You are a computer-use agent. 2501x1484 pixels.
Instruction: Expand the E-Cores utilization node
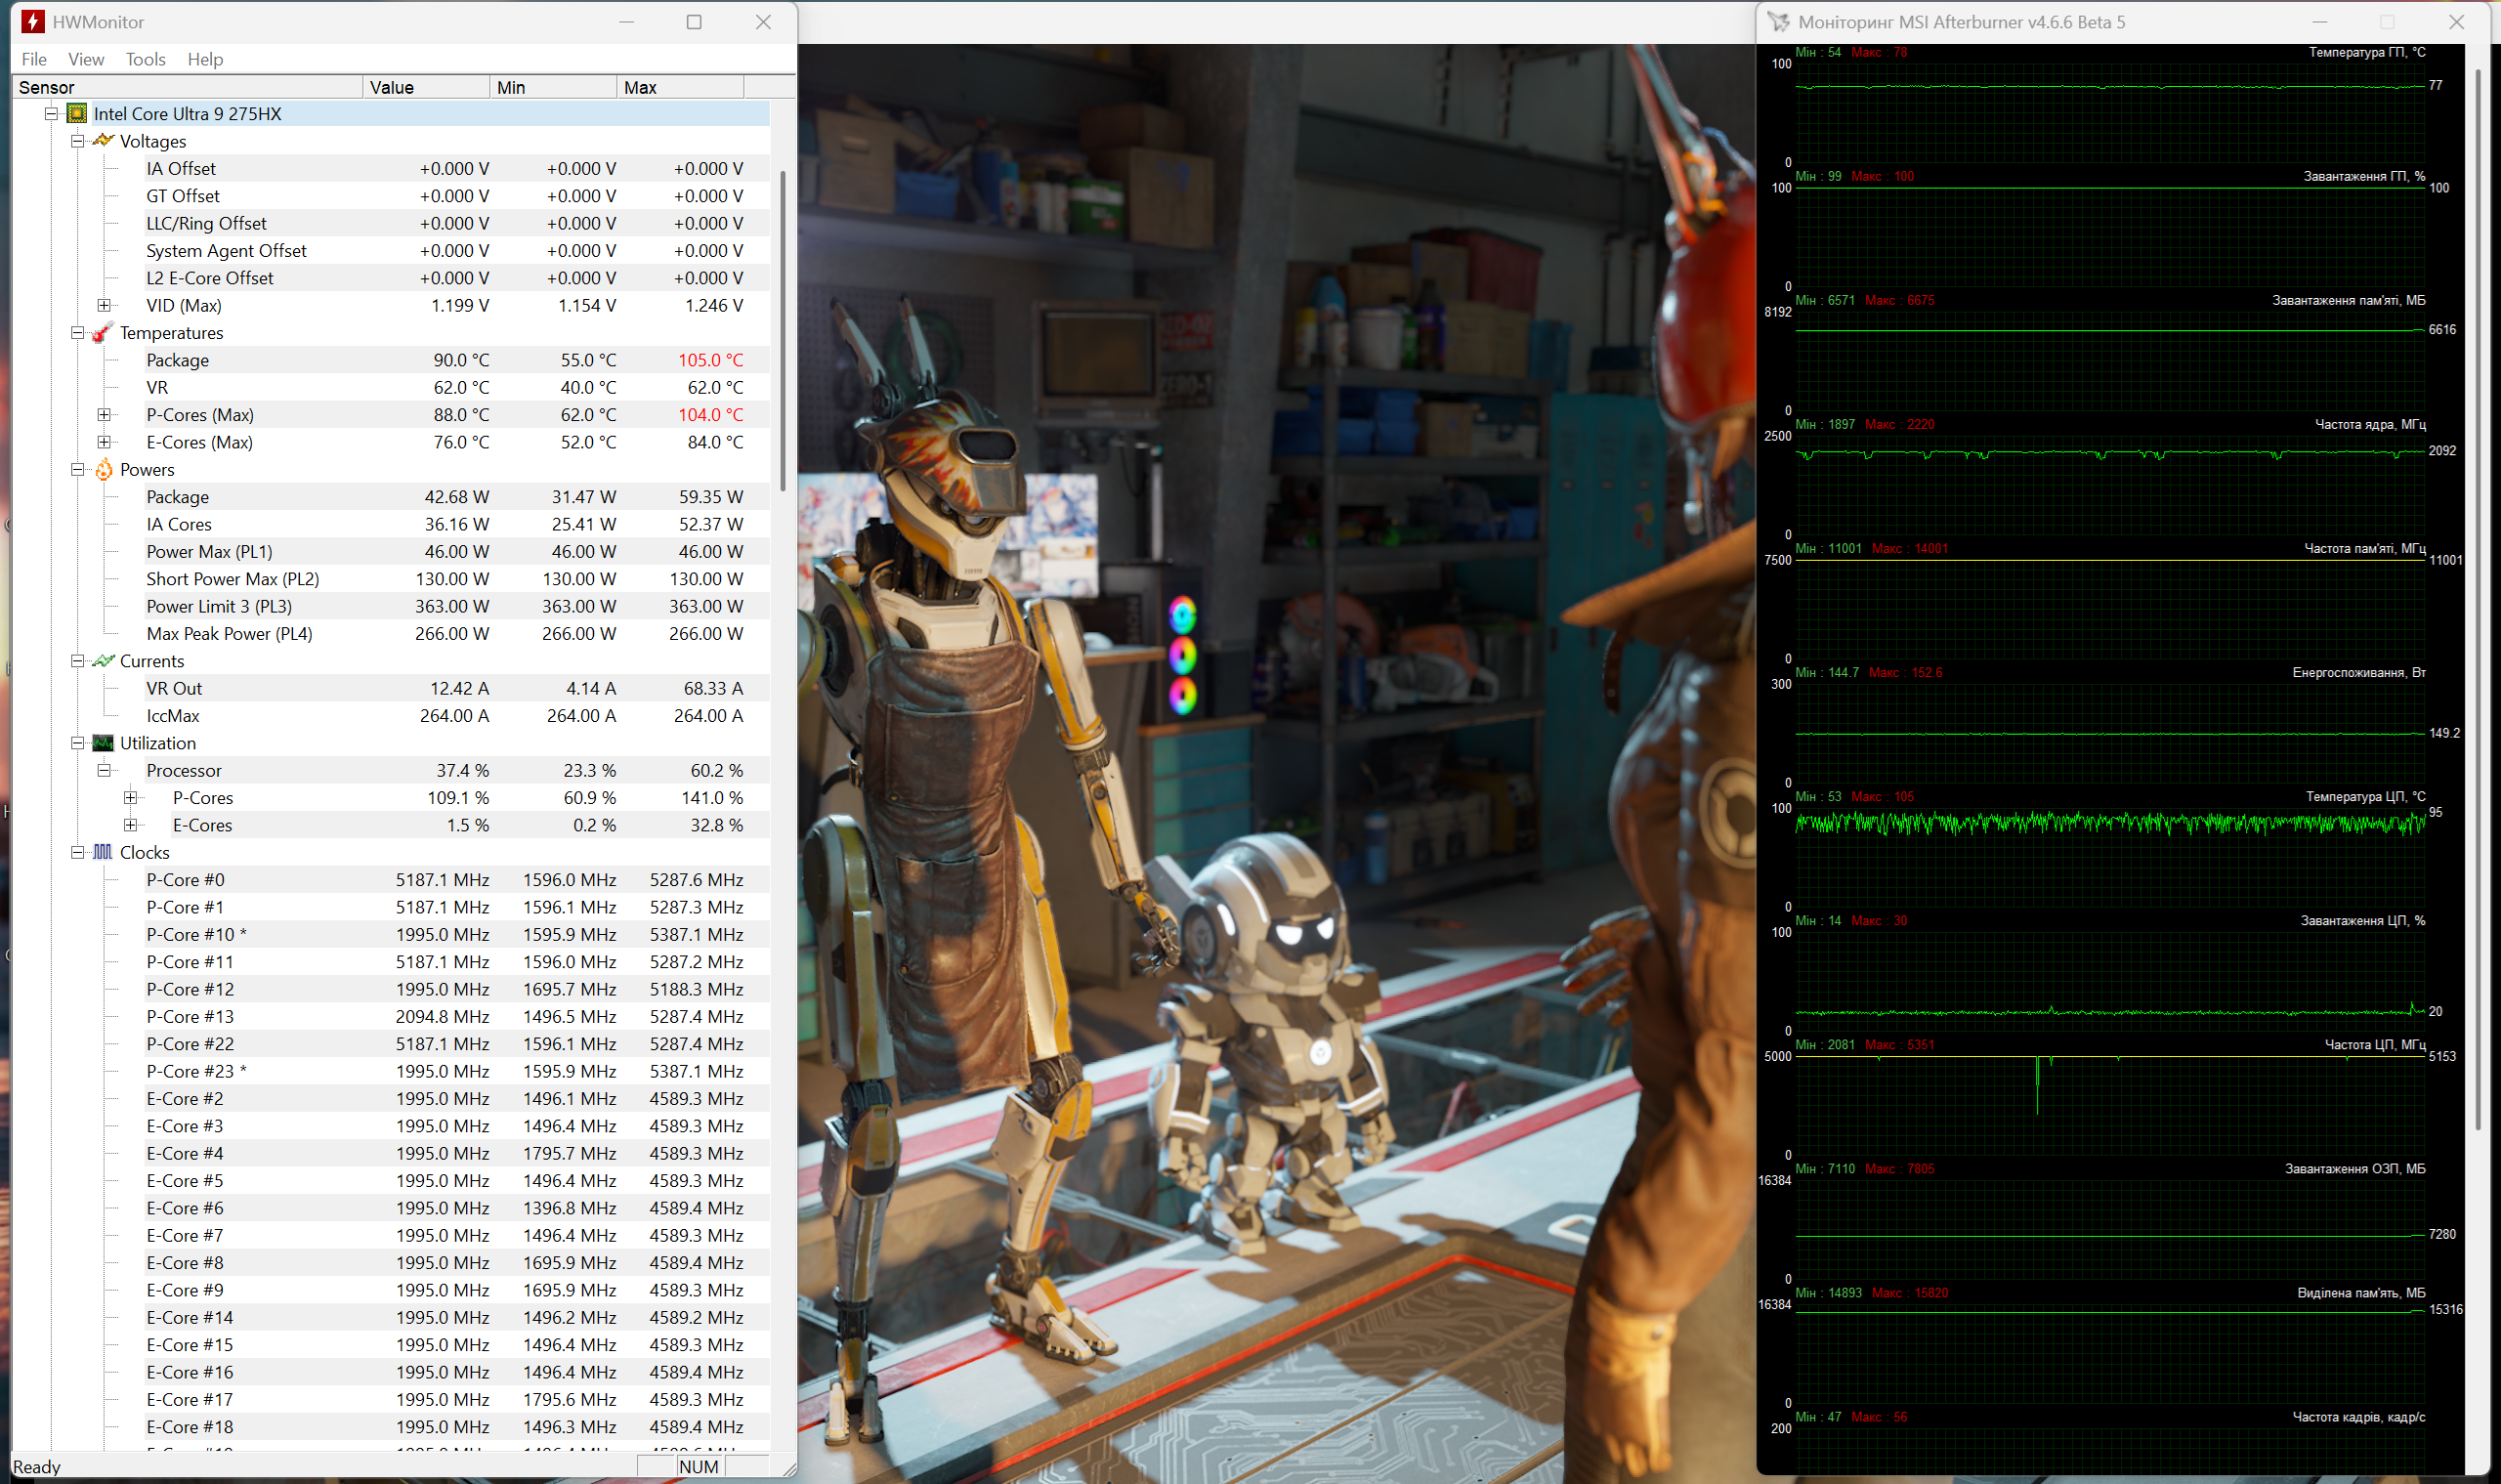(130, 825)
